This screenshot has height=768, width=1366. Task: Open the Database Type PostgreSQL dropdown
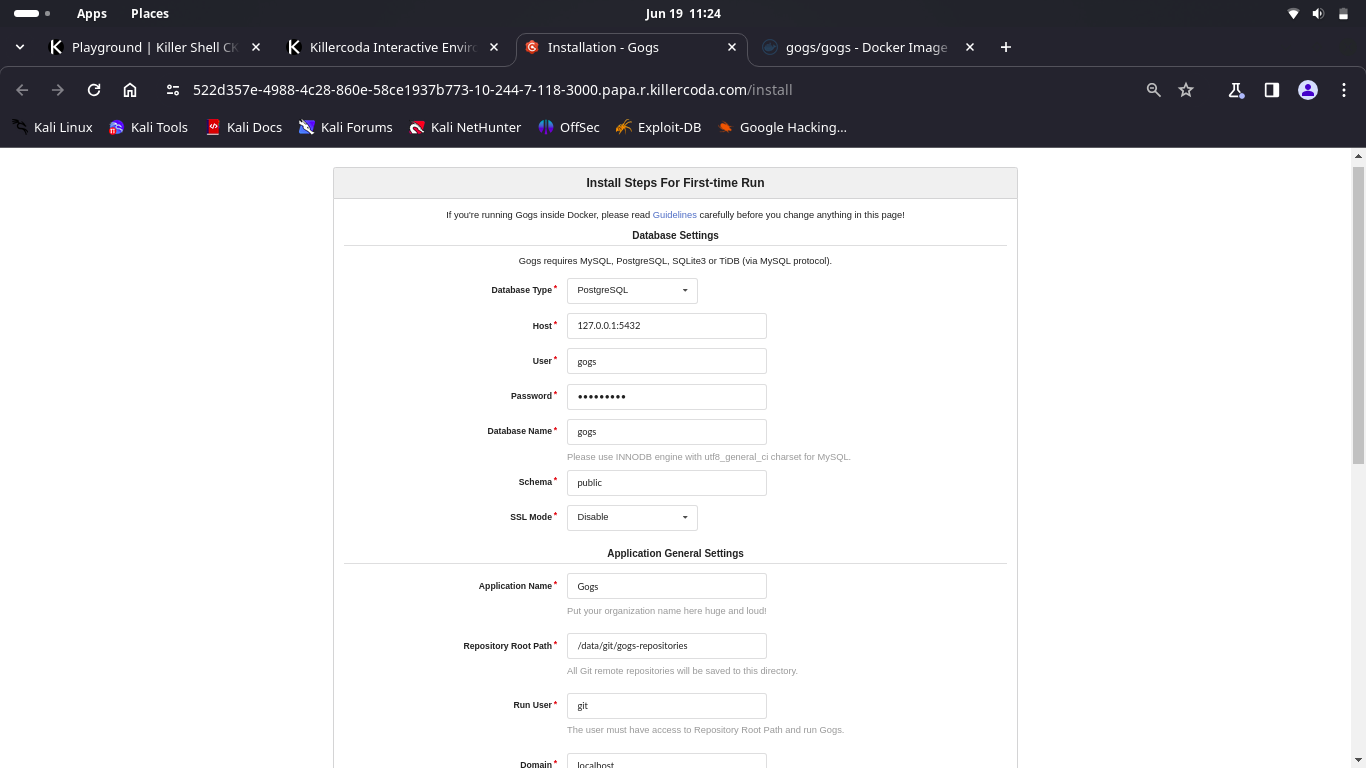point(632,290)
